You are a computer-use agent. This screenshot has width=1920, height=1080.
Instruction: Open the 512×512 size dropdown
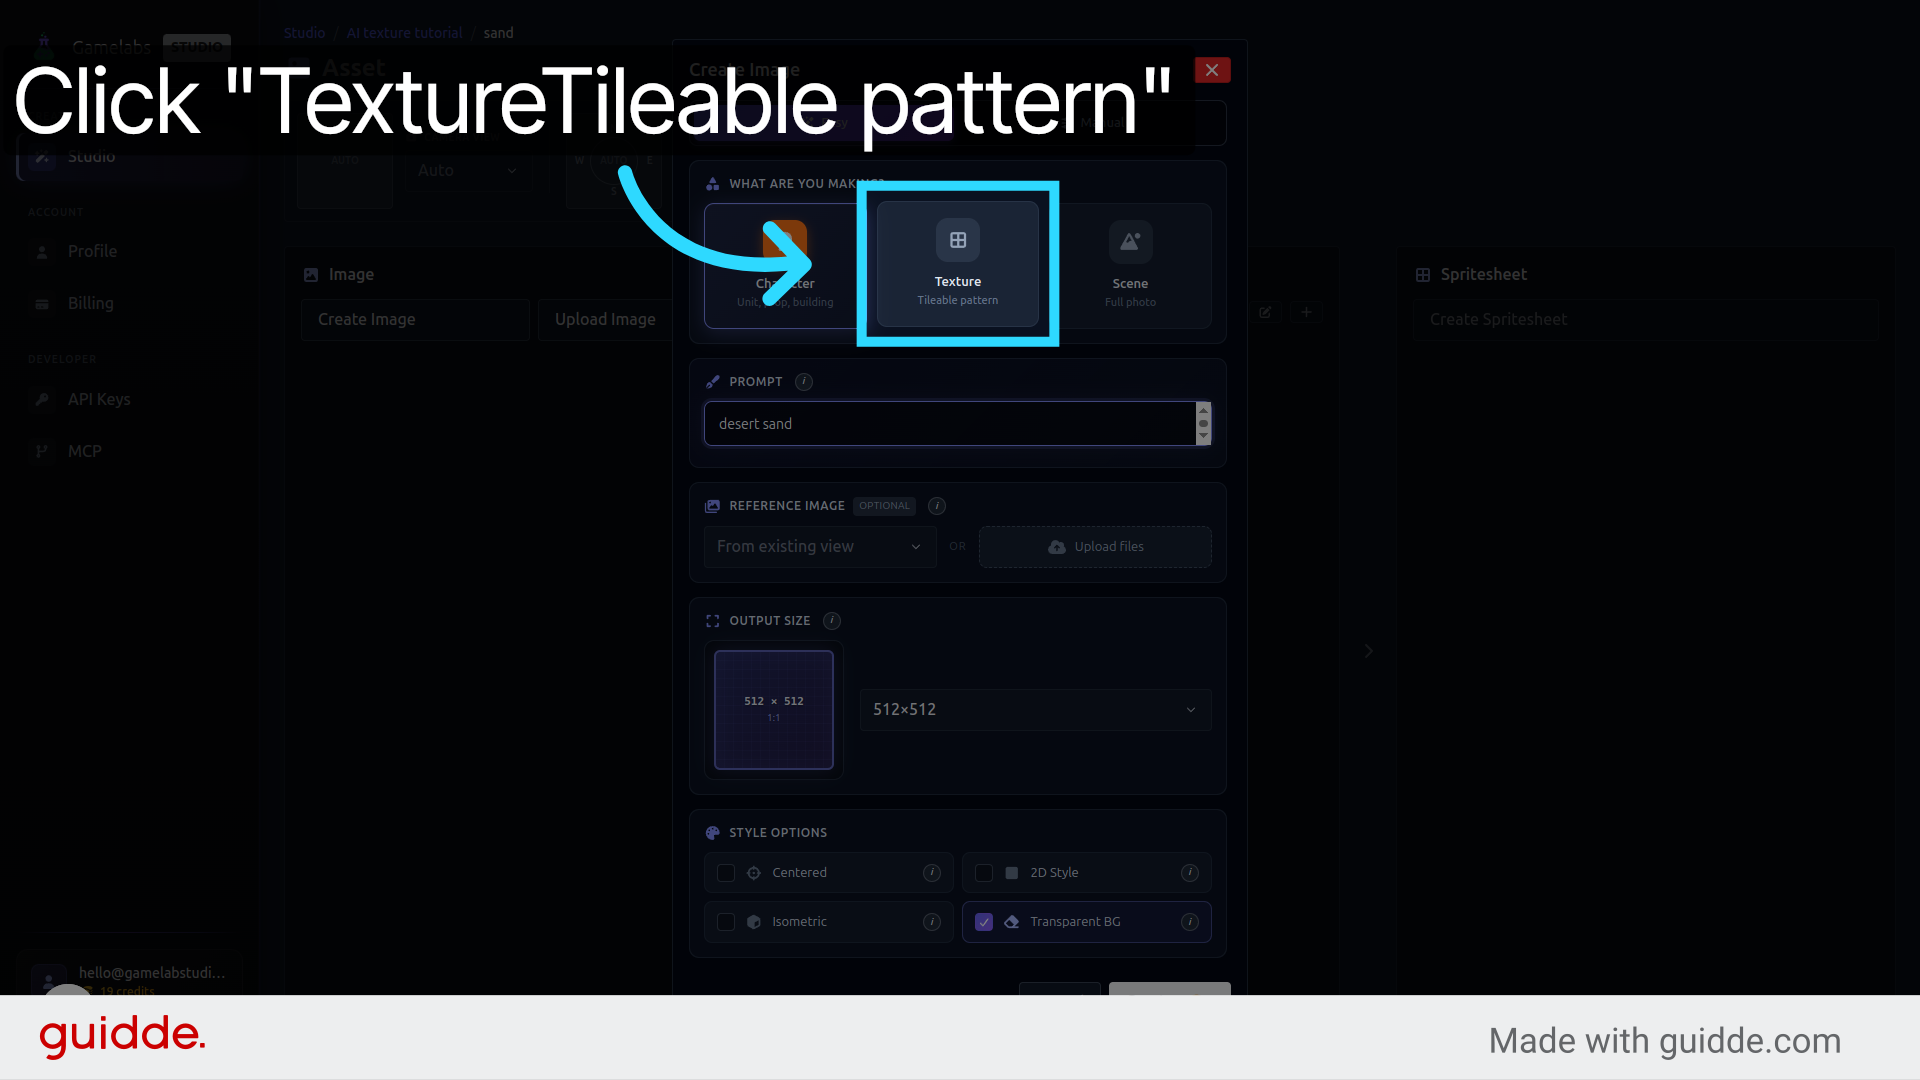[1035, 710]
